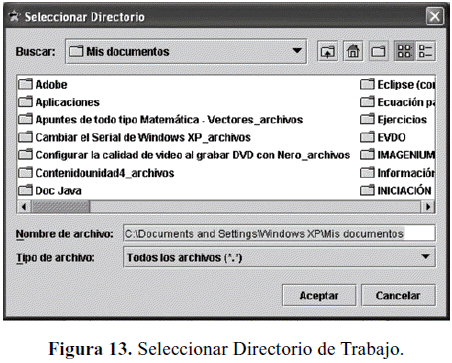This screenshot has width=452, height=363.
Task: Select the Ecuación folder
Action: [x=398, y=102]
